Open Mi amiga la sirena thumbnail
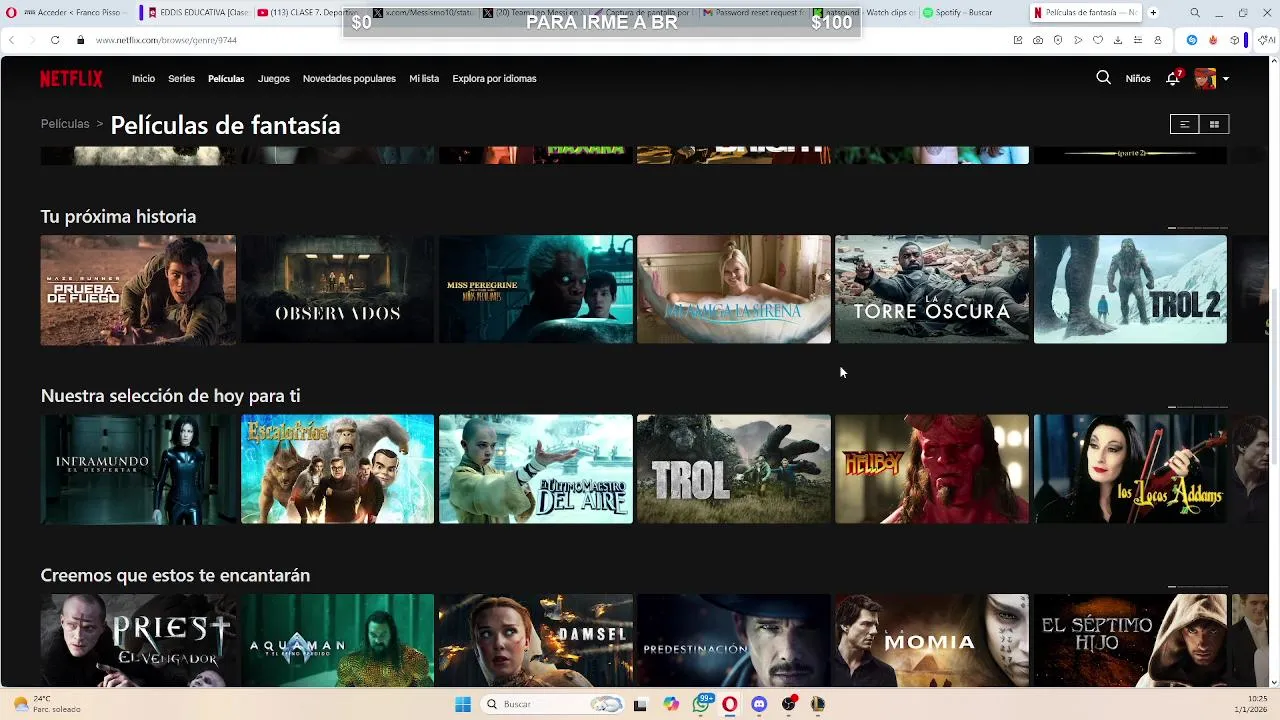Image resolution: width=1280 pixels, height=720 pixels. [x=734, y=290]
